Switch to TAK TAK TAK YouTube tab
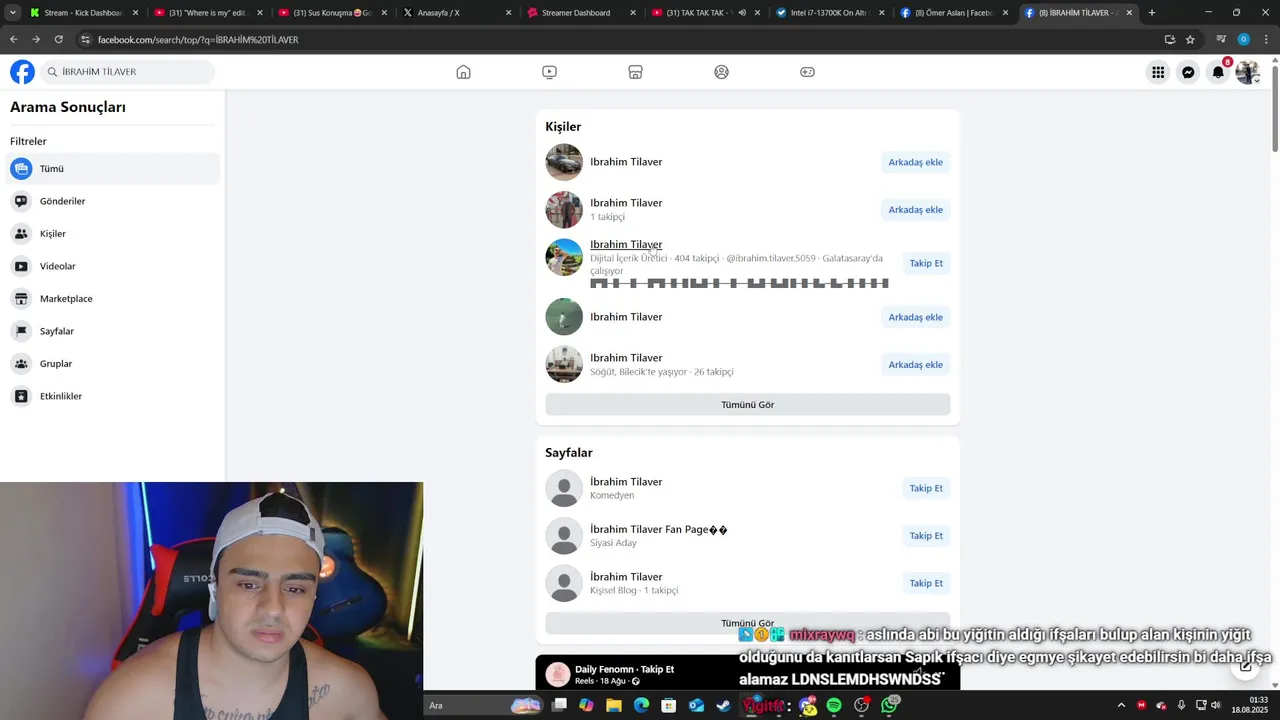 click(706, 13)
